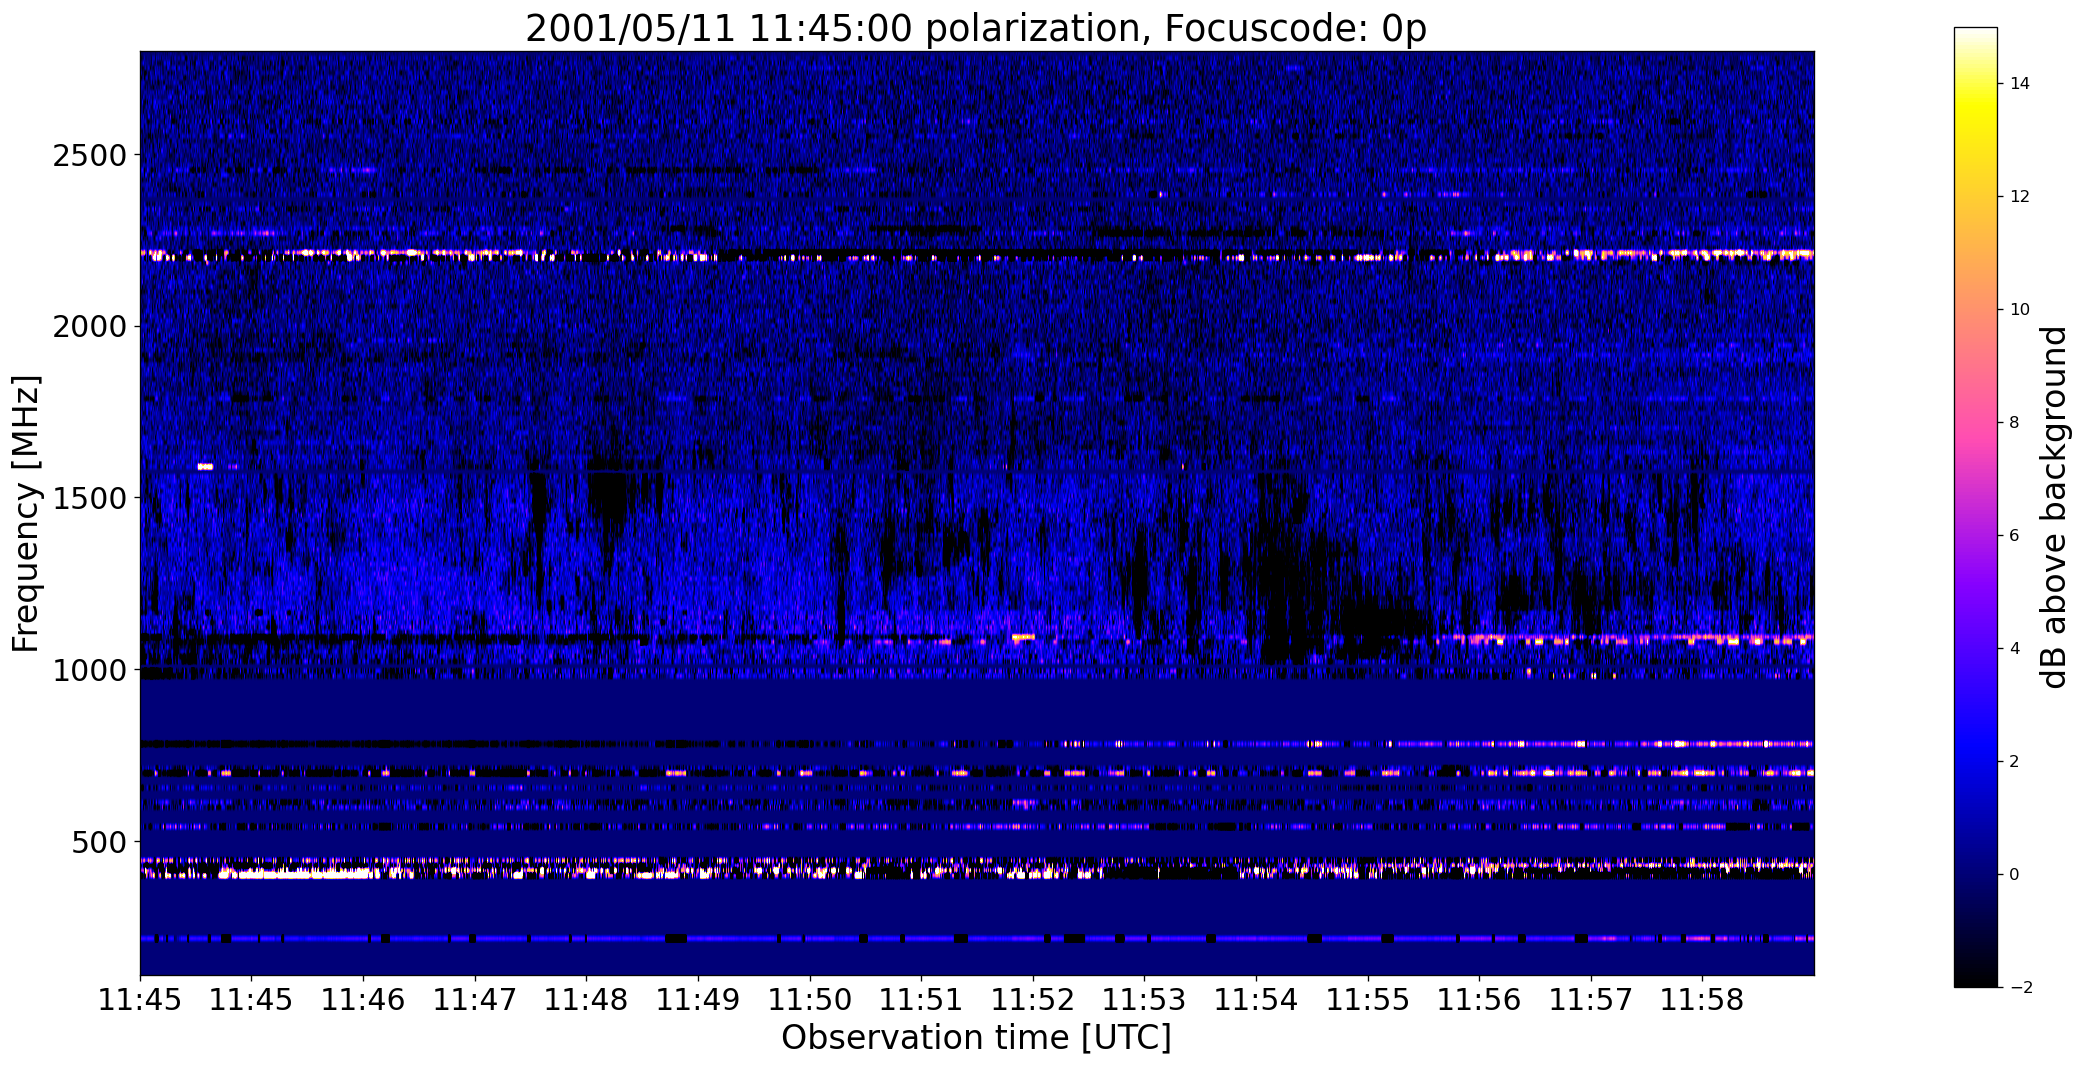Image resolution: width=2085 pixels, height=1067 pixels.
Task: Click the 11:47 time tick label
Action: (475, 1000)
